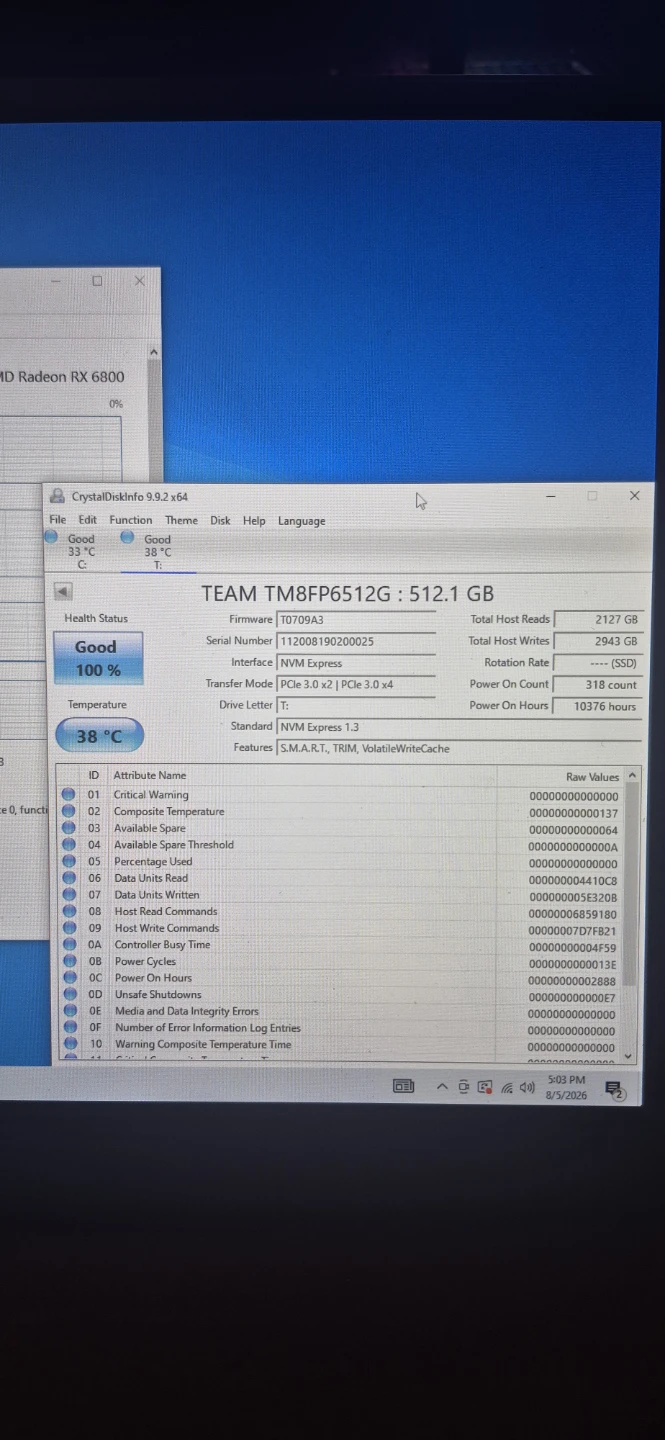This screenshot has height=1440, width=665.
Task: Click the status dot for Composite Temperature
Action: [x=69, y=811]
